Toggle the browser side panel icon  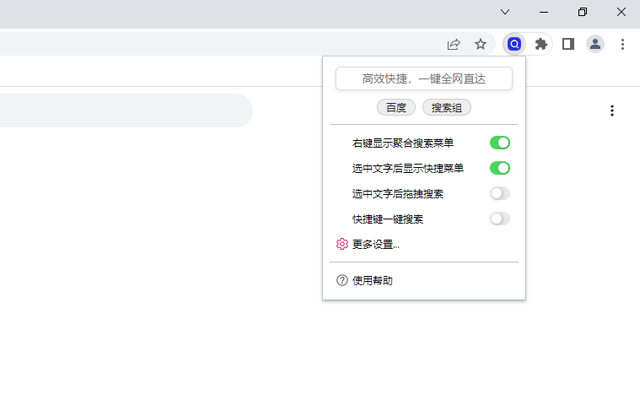568,44
